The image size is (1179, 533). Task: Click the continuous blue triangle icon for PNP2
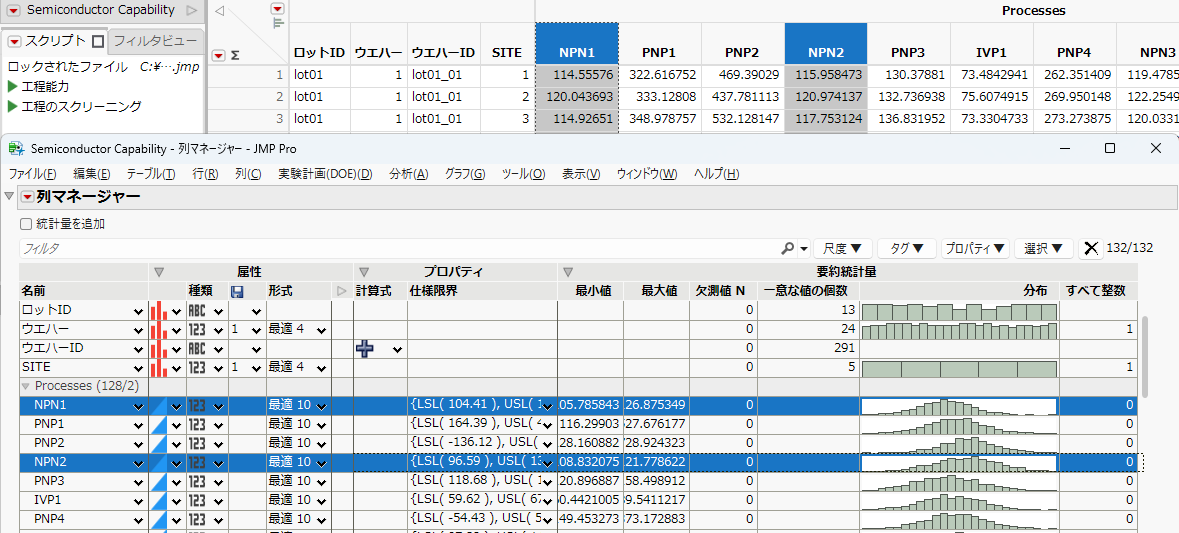click(159, 444)
